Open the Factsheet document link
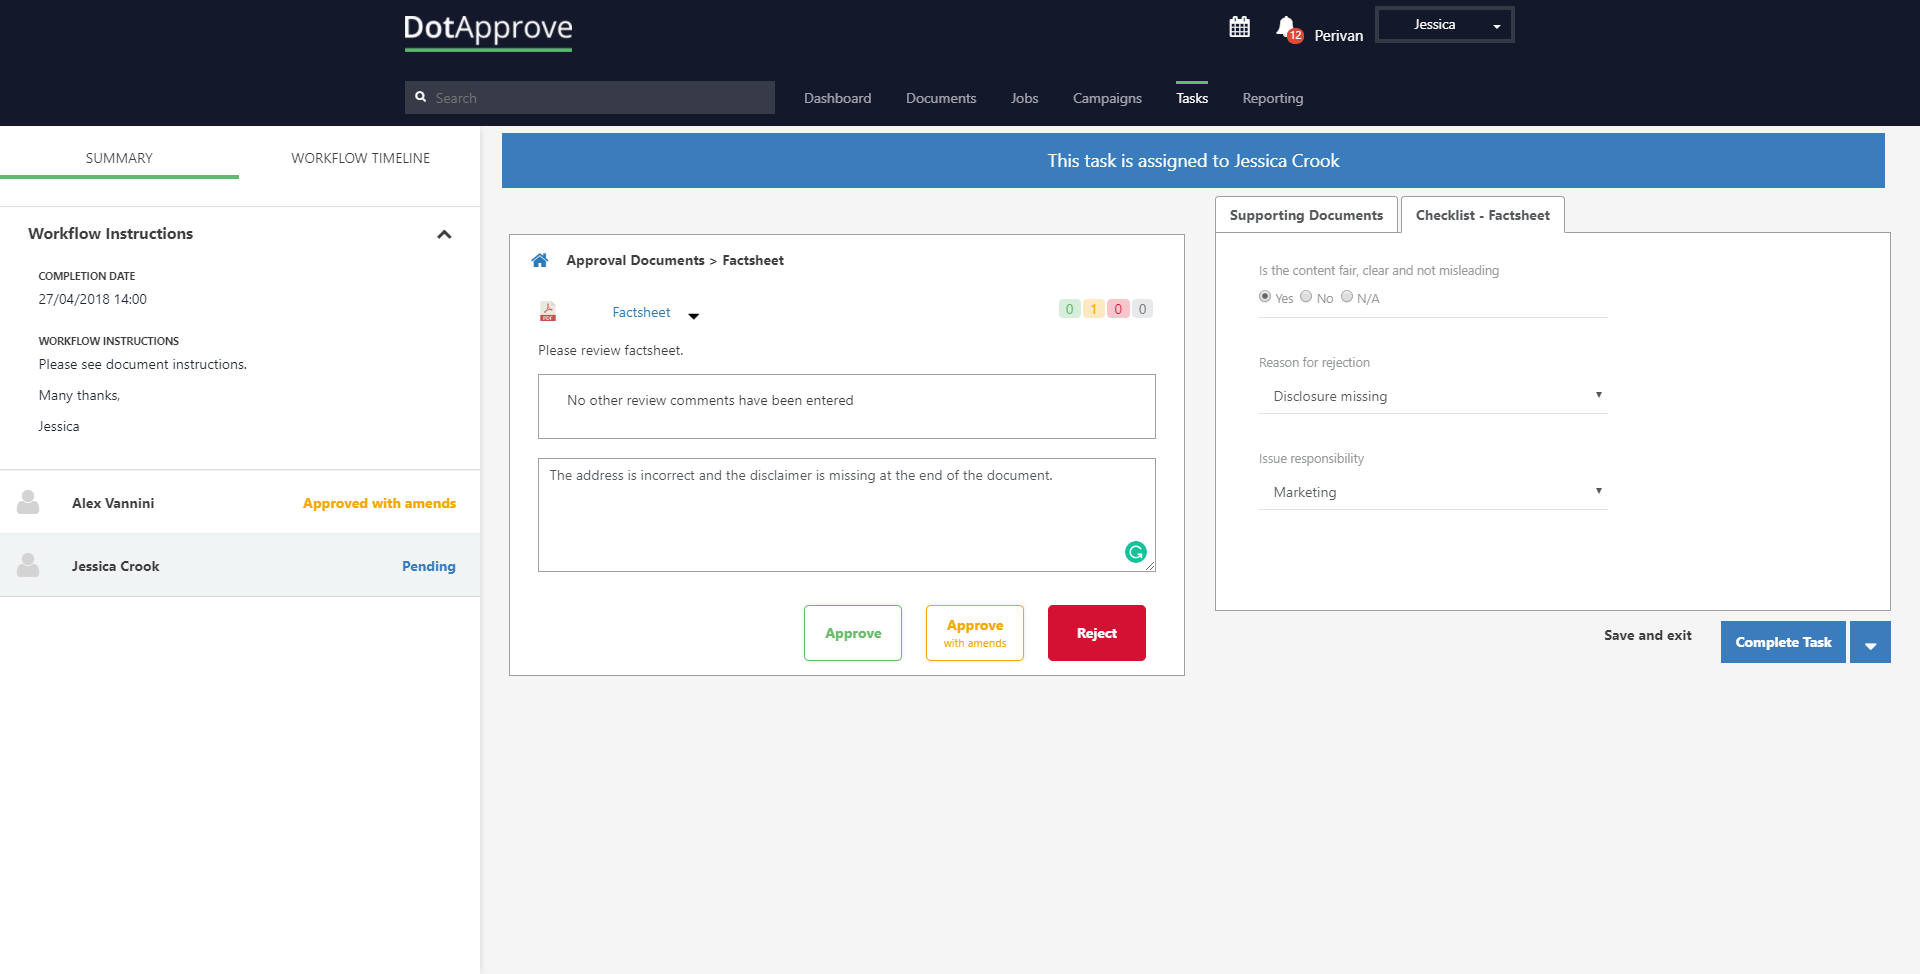The image size is (1920, 974). (x=641, y=312)
